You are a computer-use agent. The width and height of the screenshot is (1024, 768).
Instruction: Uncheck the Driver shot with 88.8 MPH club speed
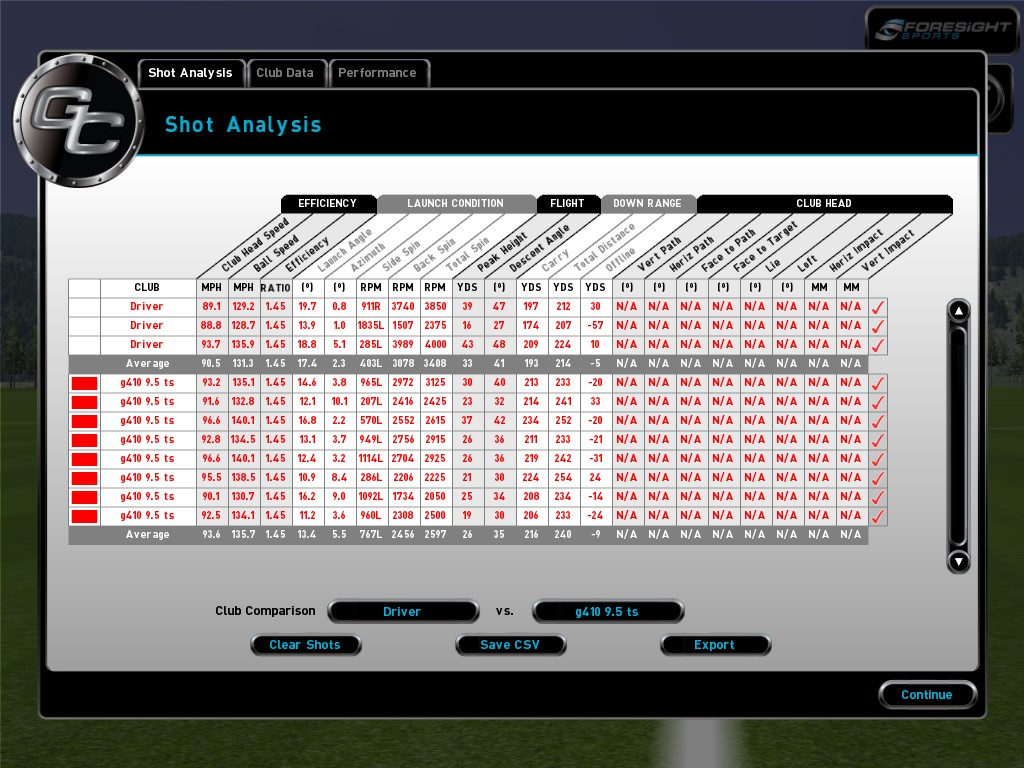878,326
